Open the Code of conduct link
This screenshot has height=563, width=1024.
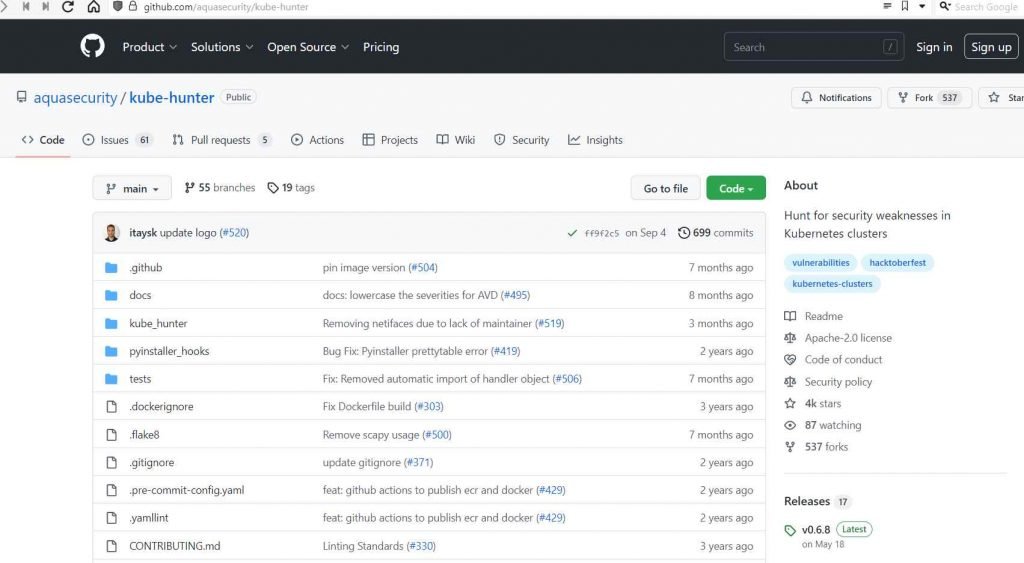pyautogui.click(x=843, y=359)
